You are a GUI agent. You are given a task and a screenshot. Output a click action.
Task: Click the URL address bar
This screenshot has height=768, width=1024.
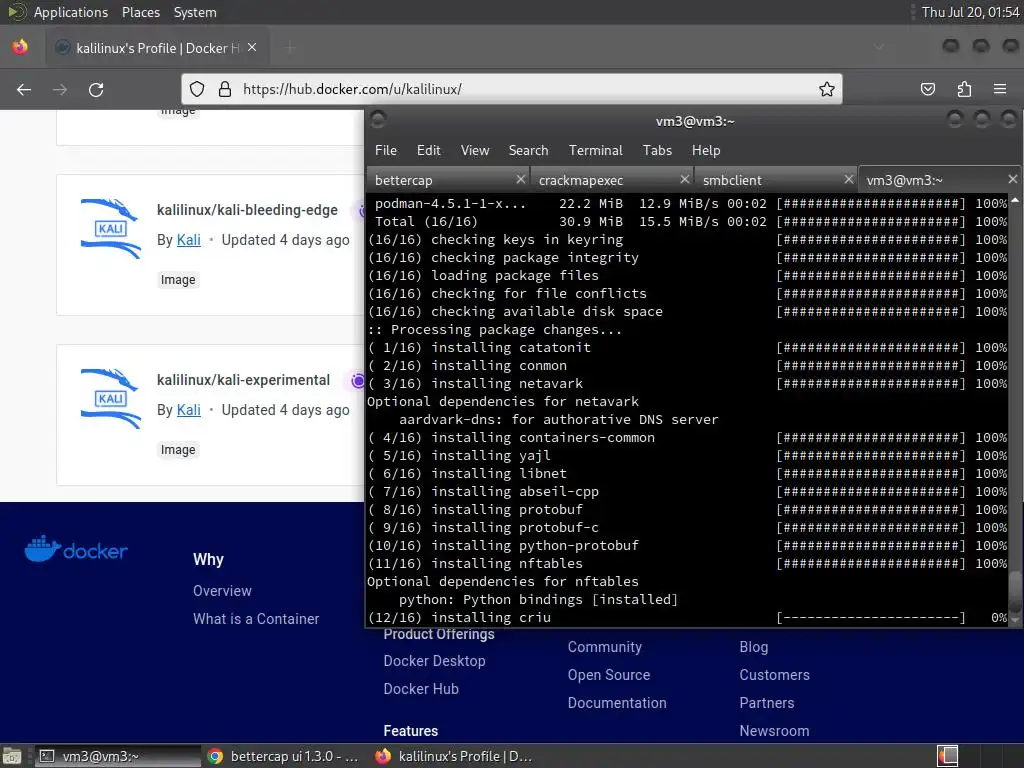[x=511, y=89]
